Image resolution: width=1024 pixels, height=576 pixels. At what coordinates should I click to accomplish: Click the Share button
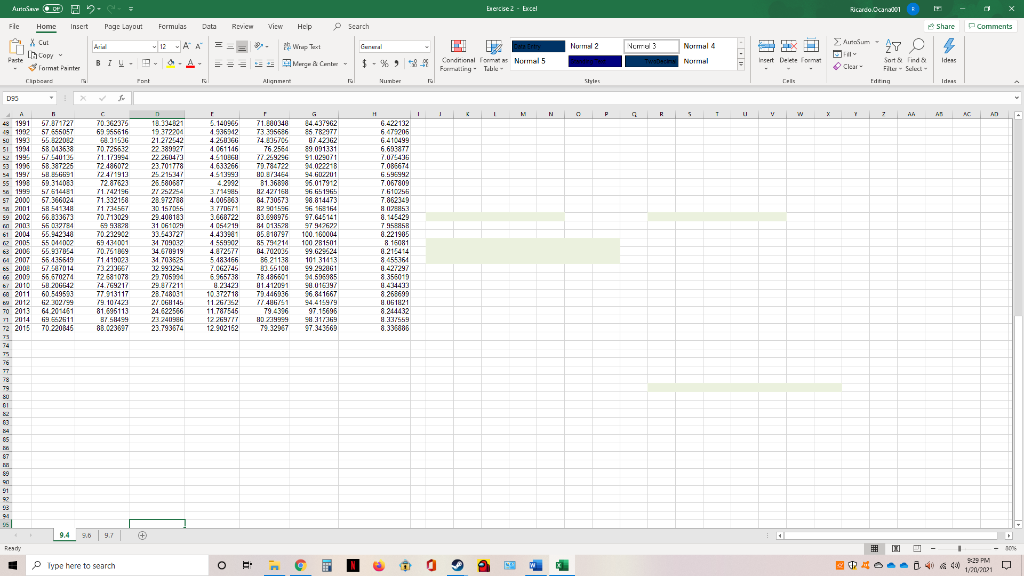tap(940, 25)
